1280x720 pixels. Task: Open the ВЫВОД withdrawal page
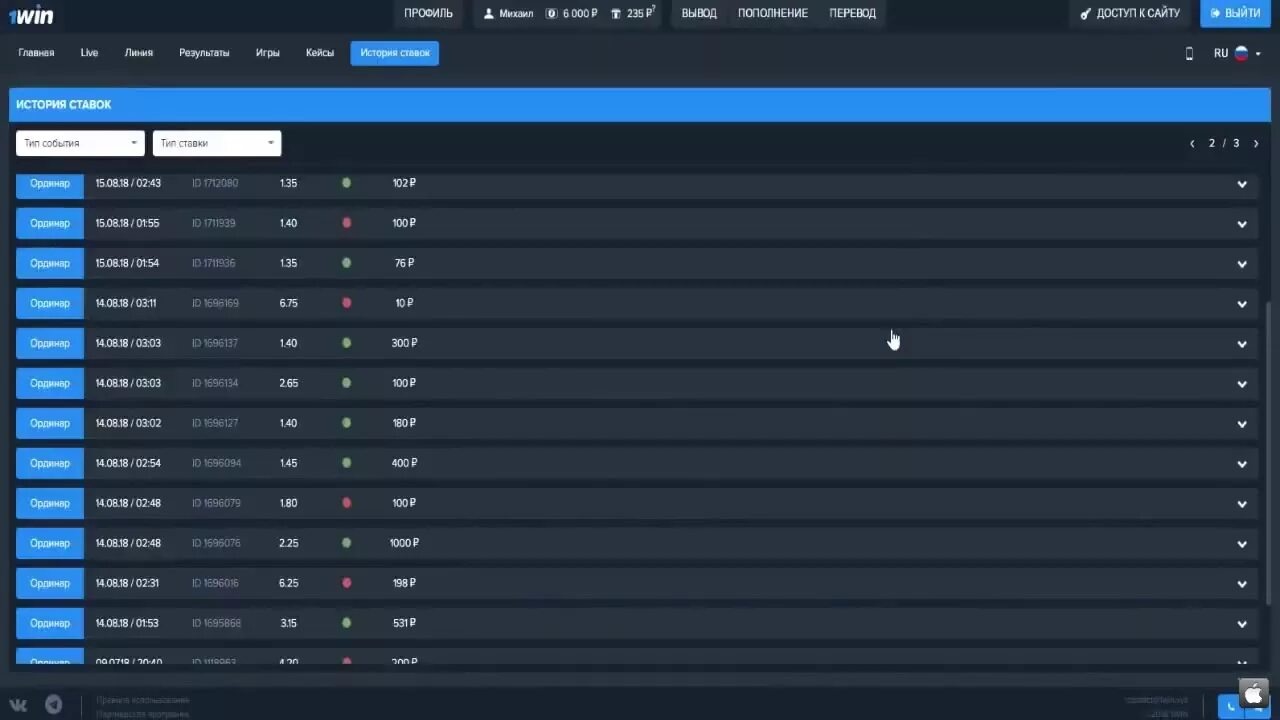click(x=699, y=13)
